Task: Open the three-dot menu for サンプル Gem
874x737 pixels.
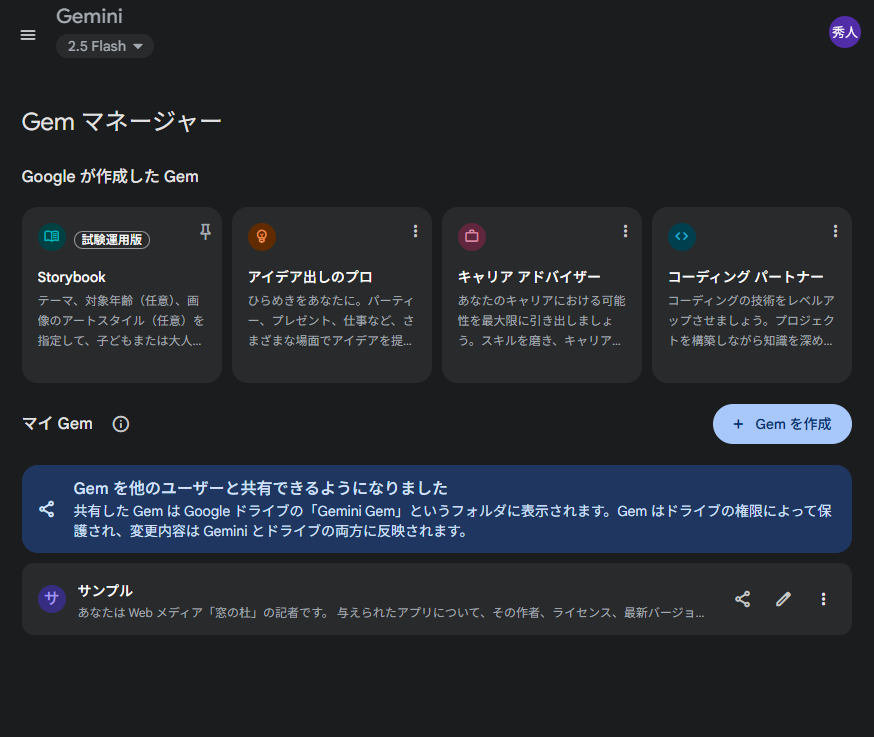Action: pos(823,598)
